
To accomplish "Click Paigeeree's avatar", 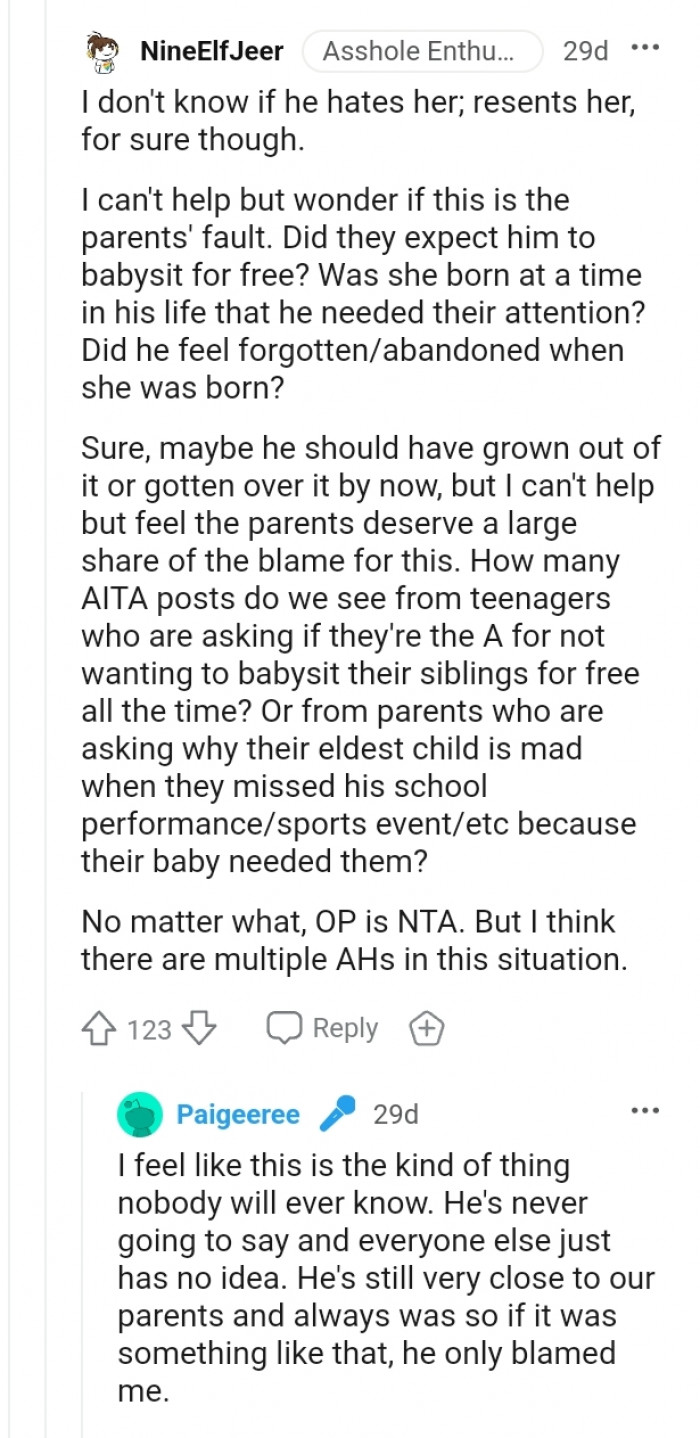I will pos(141,1114).
